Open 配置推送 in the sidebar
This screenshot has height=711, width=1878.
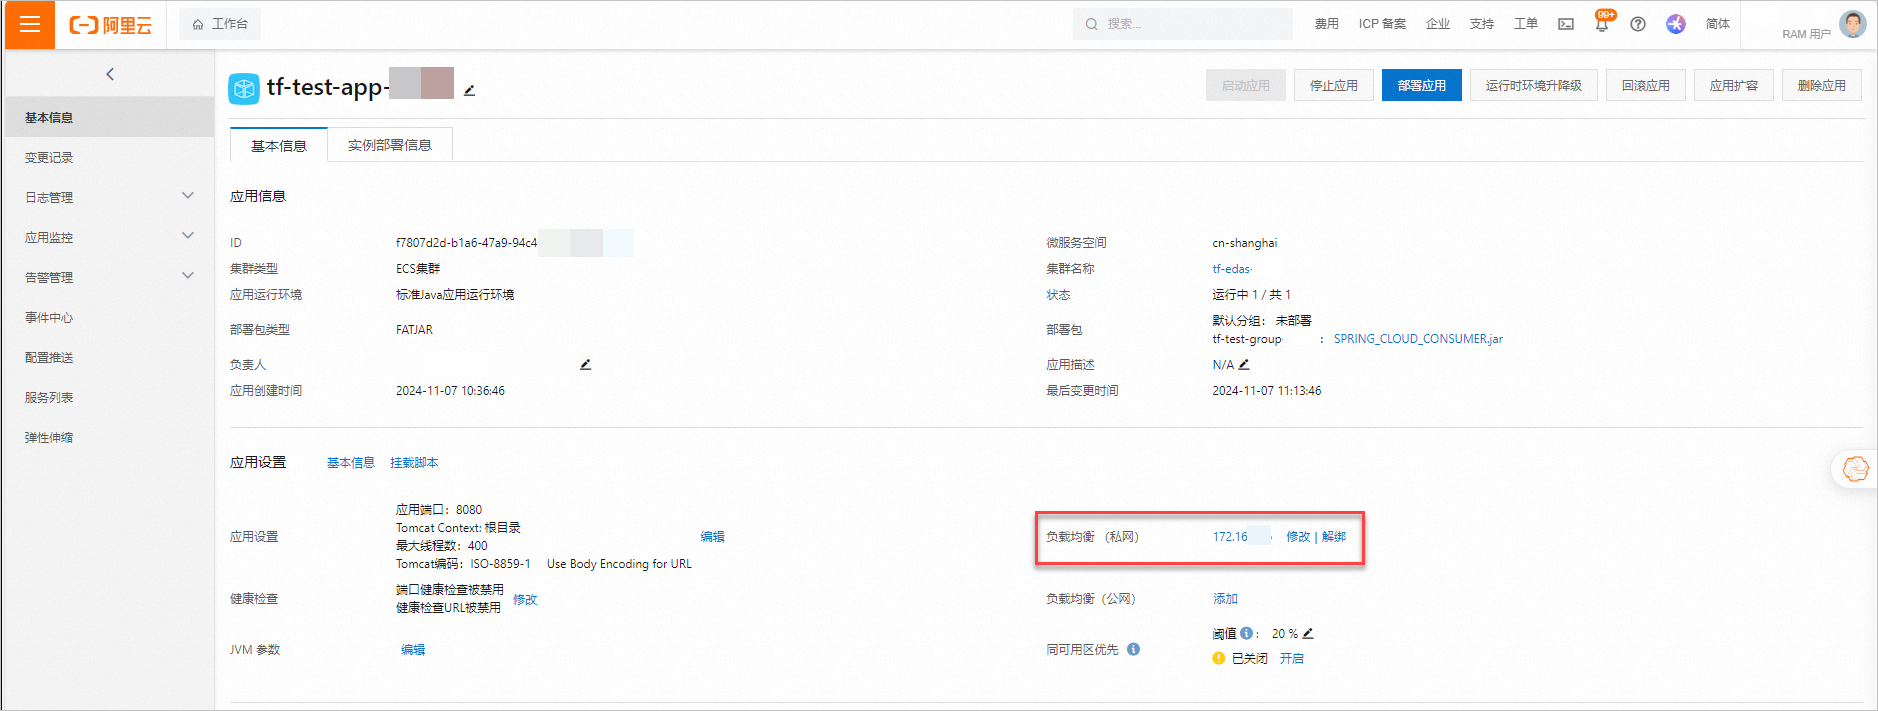[109, 357]
